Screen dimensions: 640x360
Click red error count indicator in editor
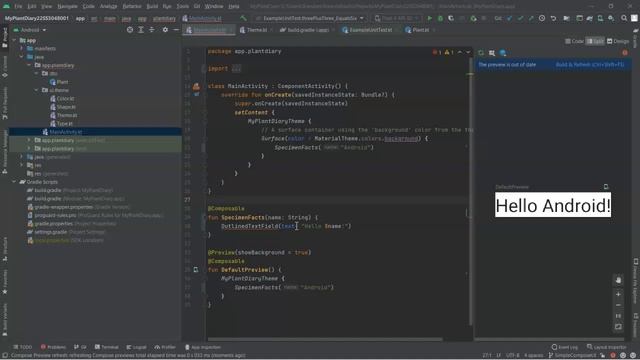(x=437, y=52)
